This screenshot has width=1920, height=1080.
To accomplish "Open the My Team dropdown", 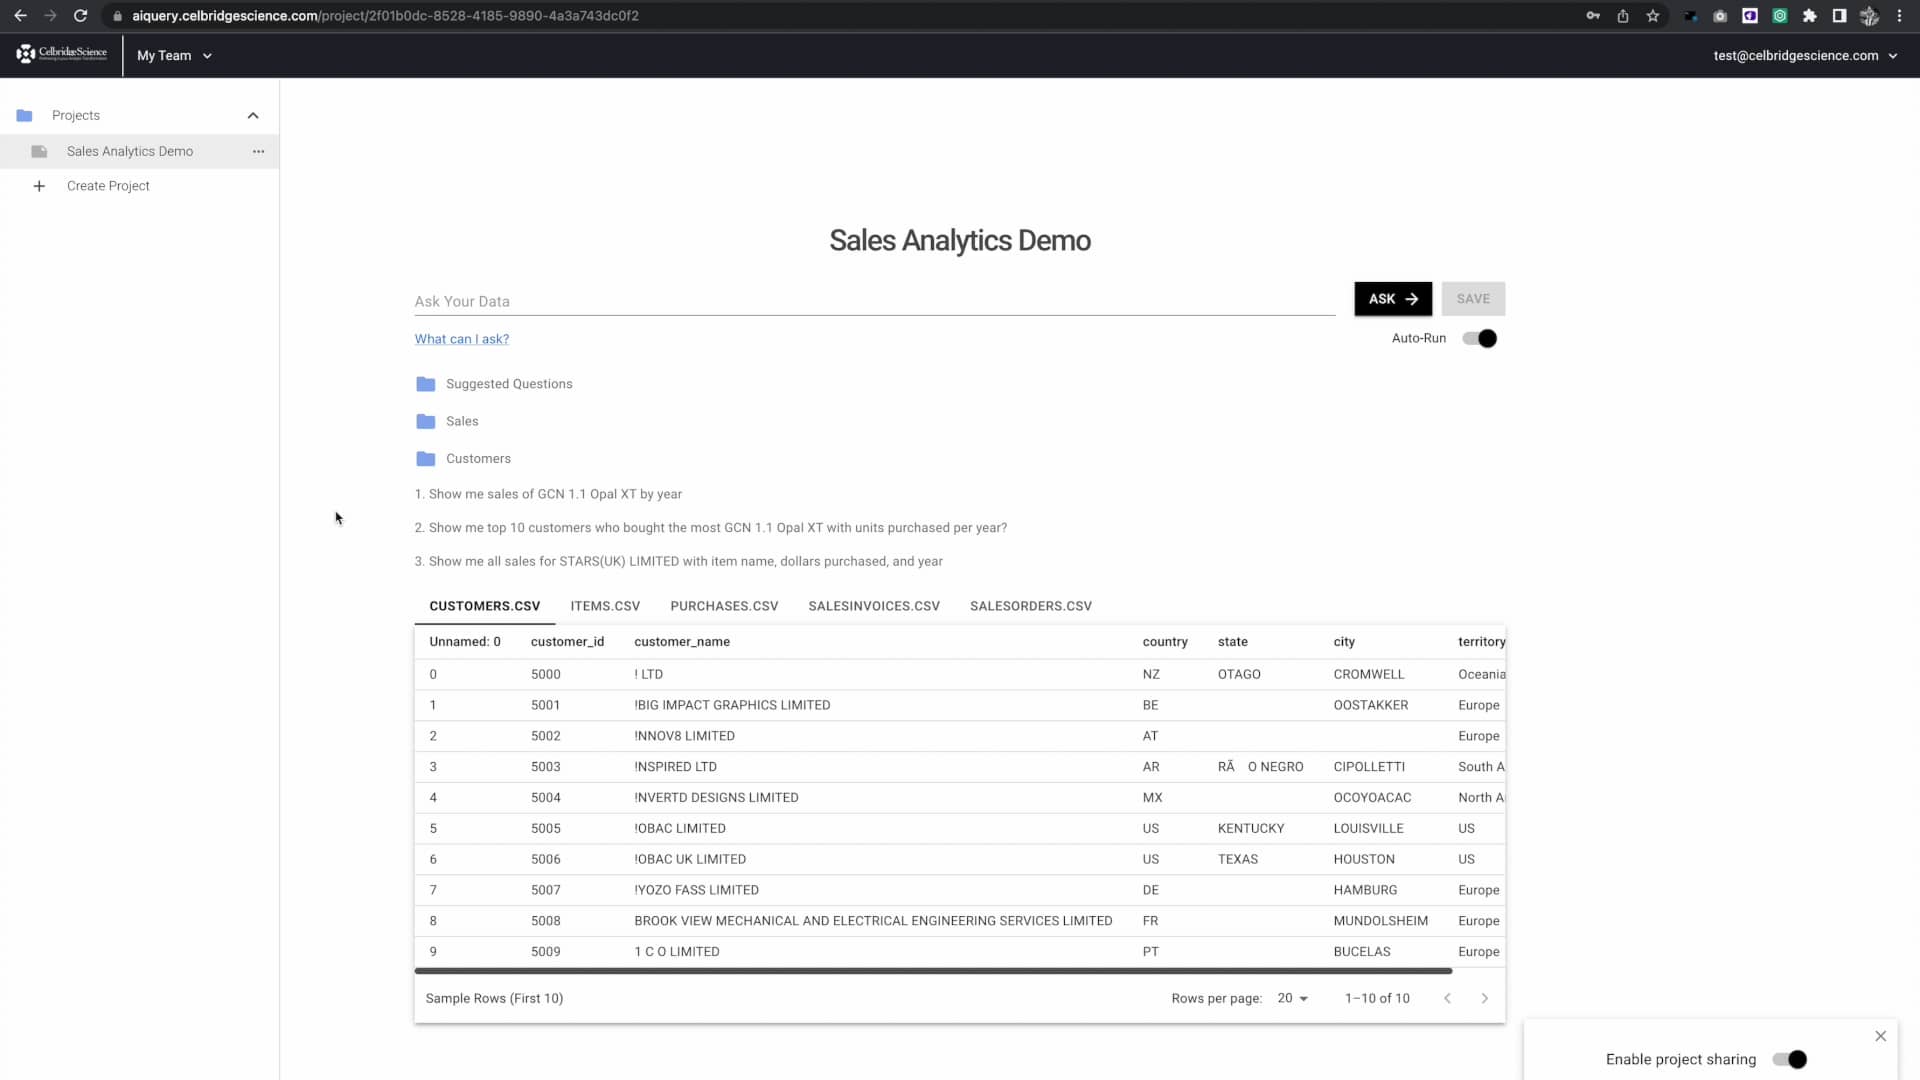I will click(174, 56).
